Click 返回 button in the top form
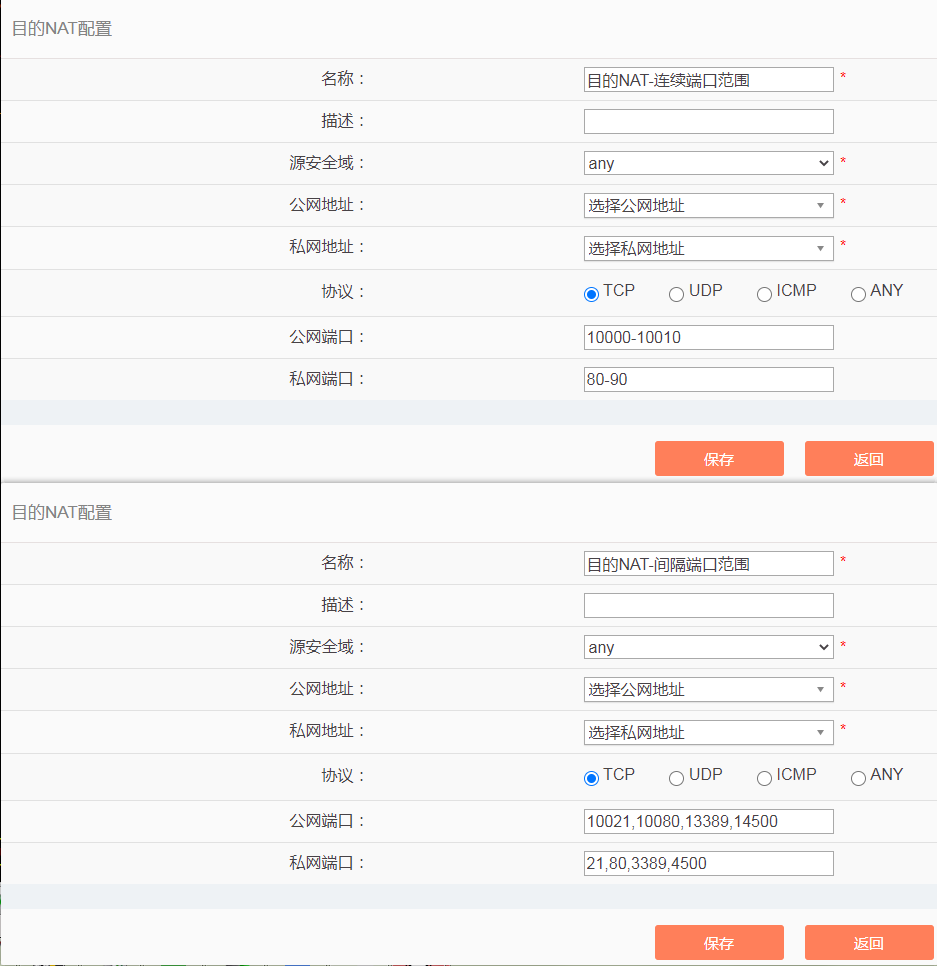 [x=869, y=458]
